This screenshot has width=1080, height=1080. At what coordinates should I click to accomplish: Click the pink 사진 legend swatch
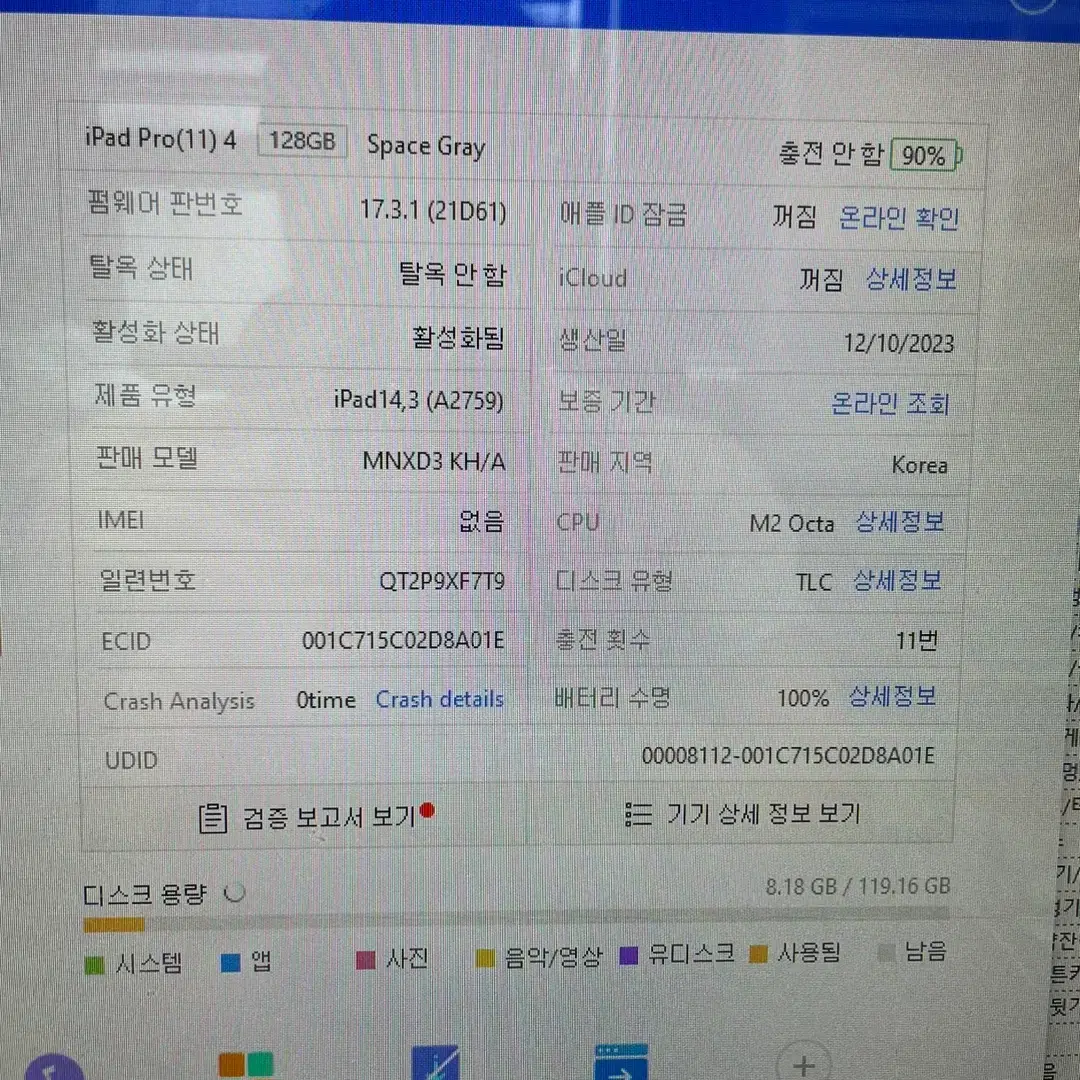pyautogui.click(x=366, y=960)
